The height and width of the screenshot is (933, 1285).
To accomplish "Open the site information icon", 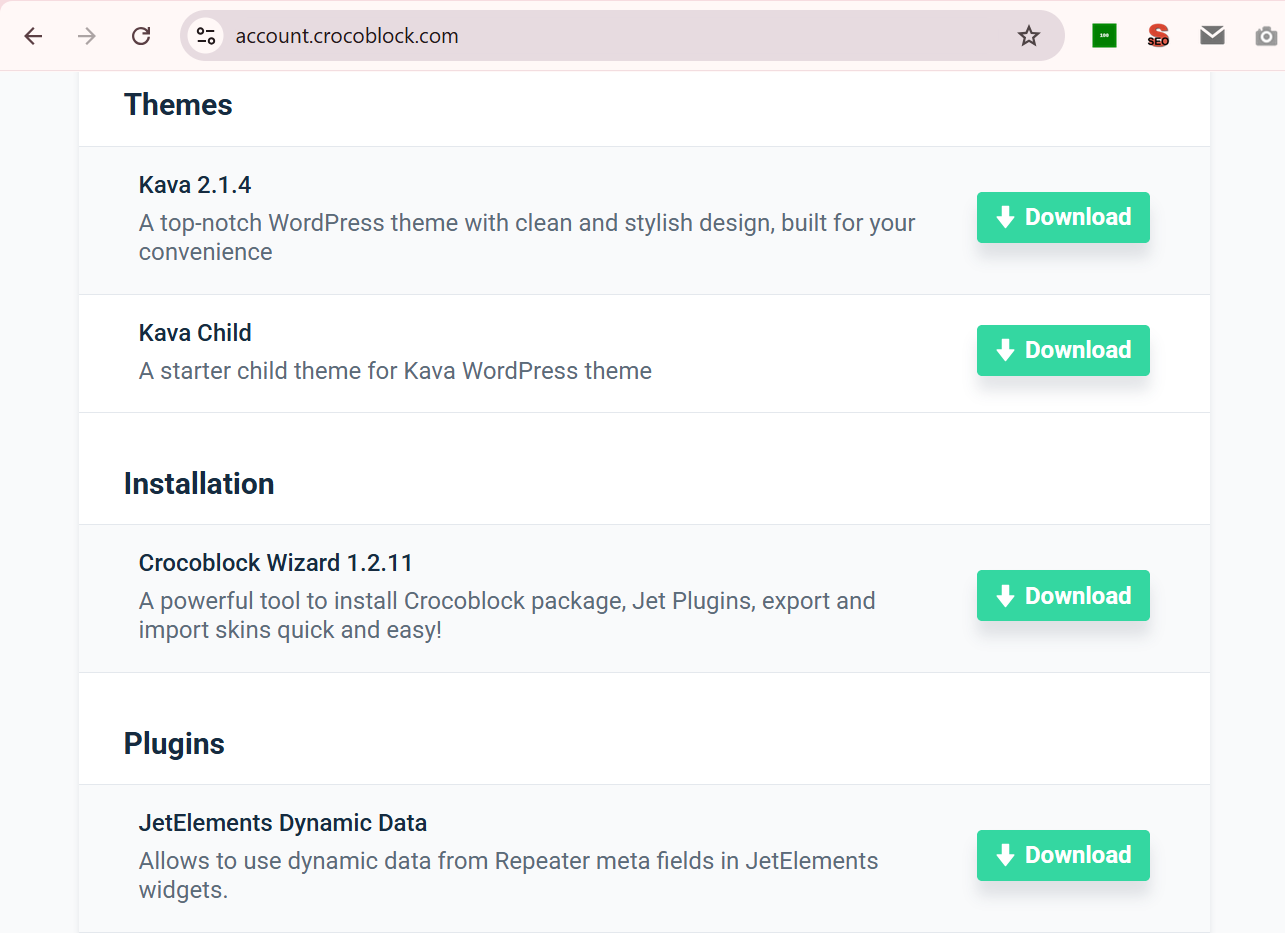I will pyautogui.click(x=206, y=36).
